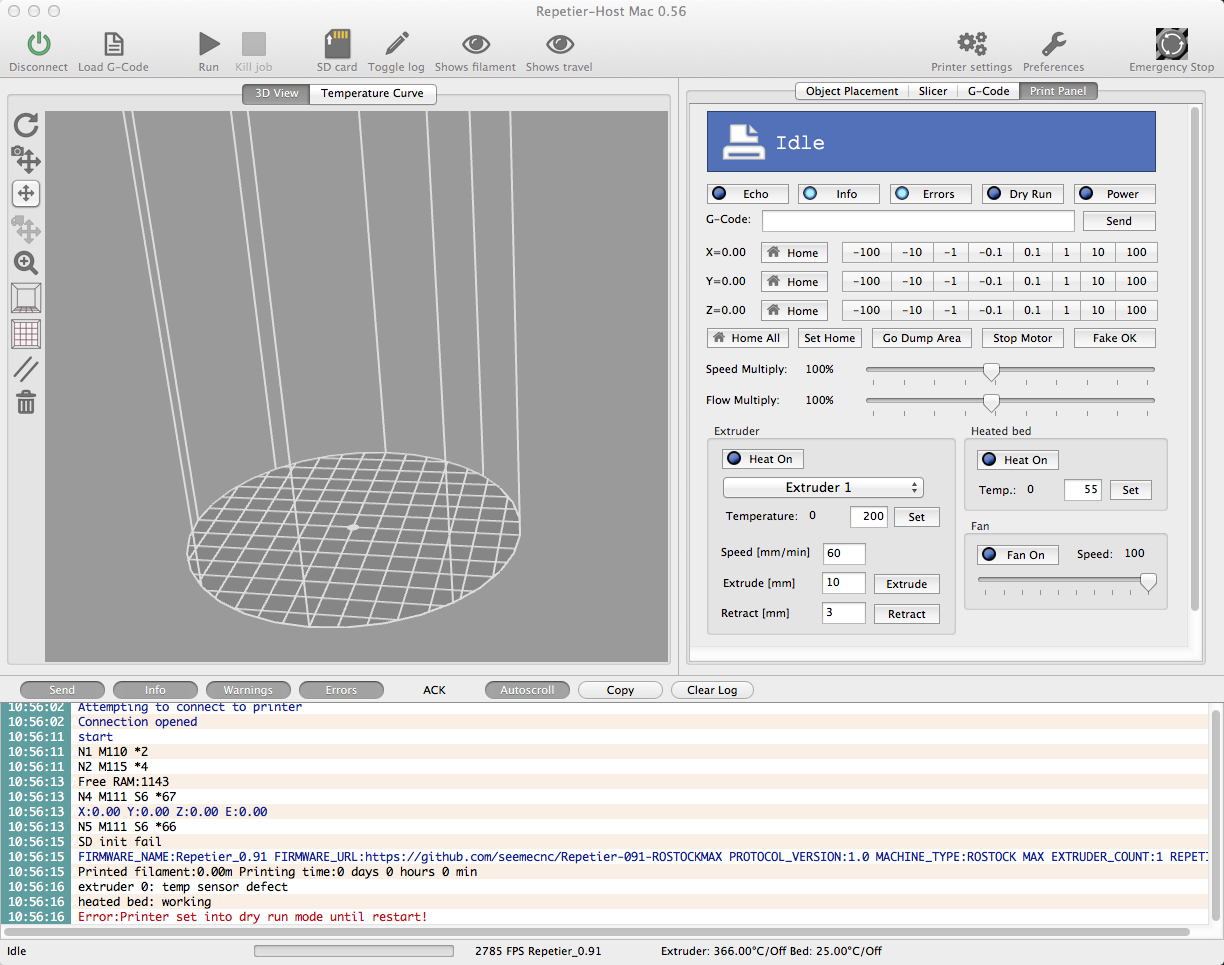Click the Emergency Stop icon

tap(1171, 44)
